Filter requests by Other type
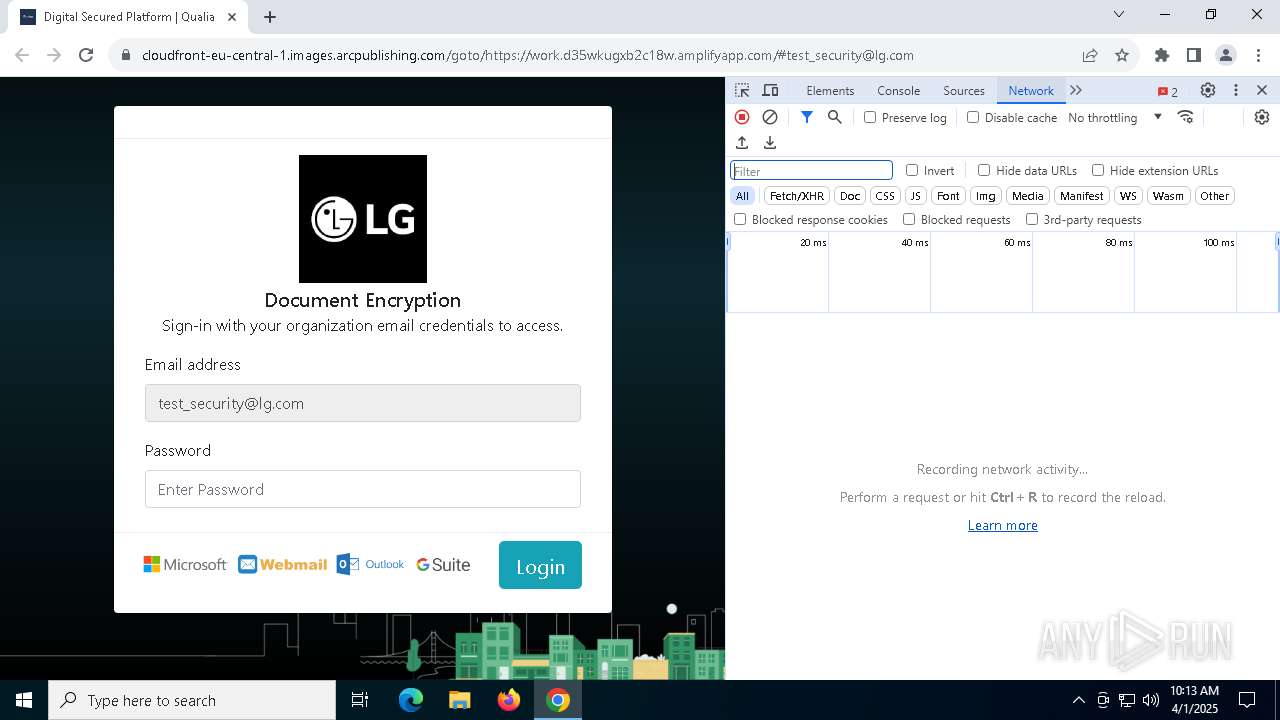Viewport: 1280px width, 720px height. [1215, 196]
